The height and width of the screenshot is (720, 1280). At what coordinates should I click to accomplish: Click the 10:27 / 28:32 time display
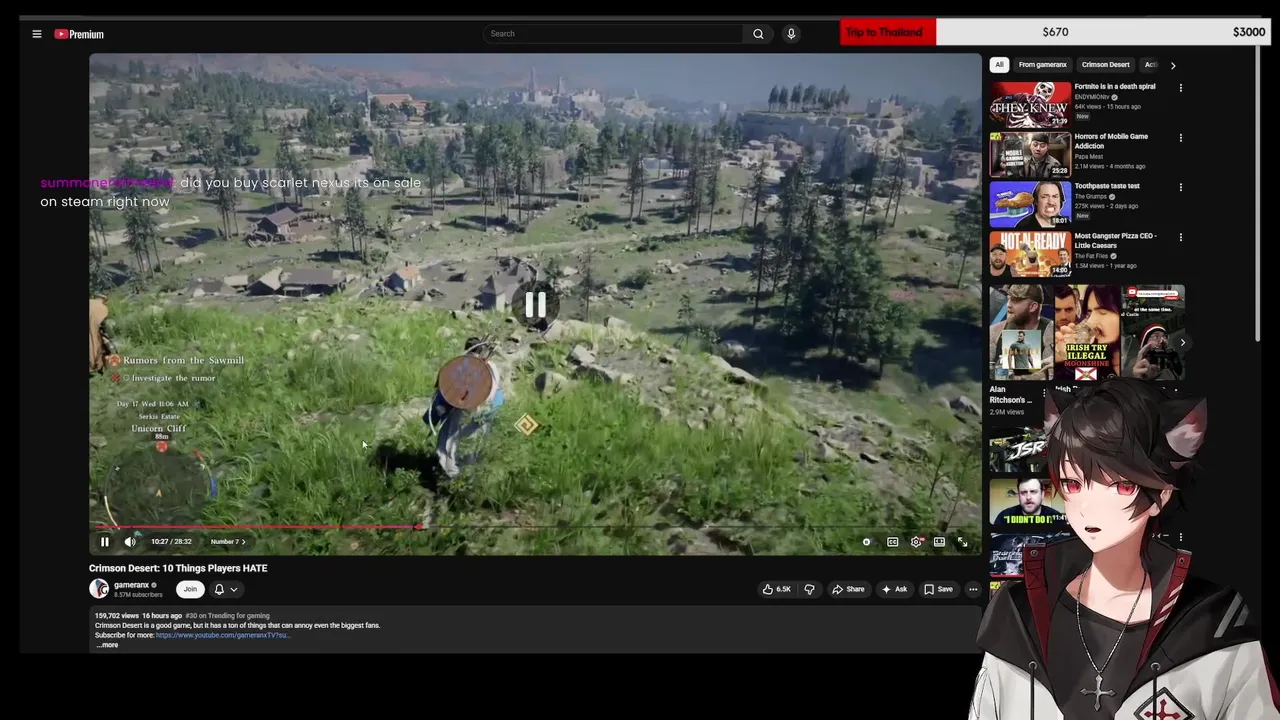click(171, 542)
